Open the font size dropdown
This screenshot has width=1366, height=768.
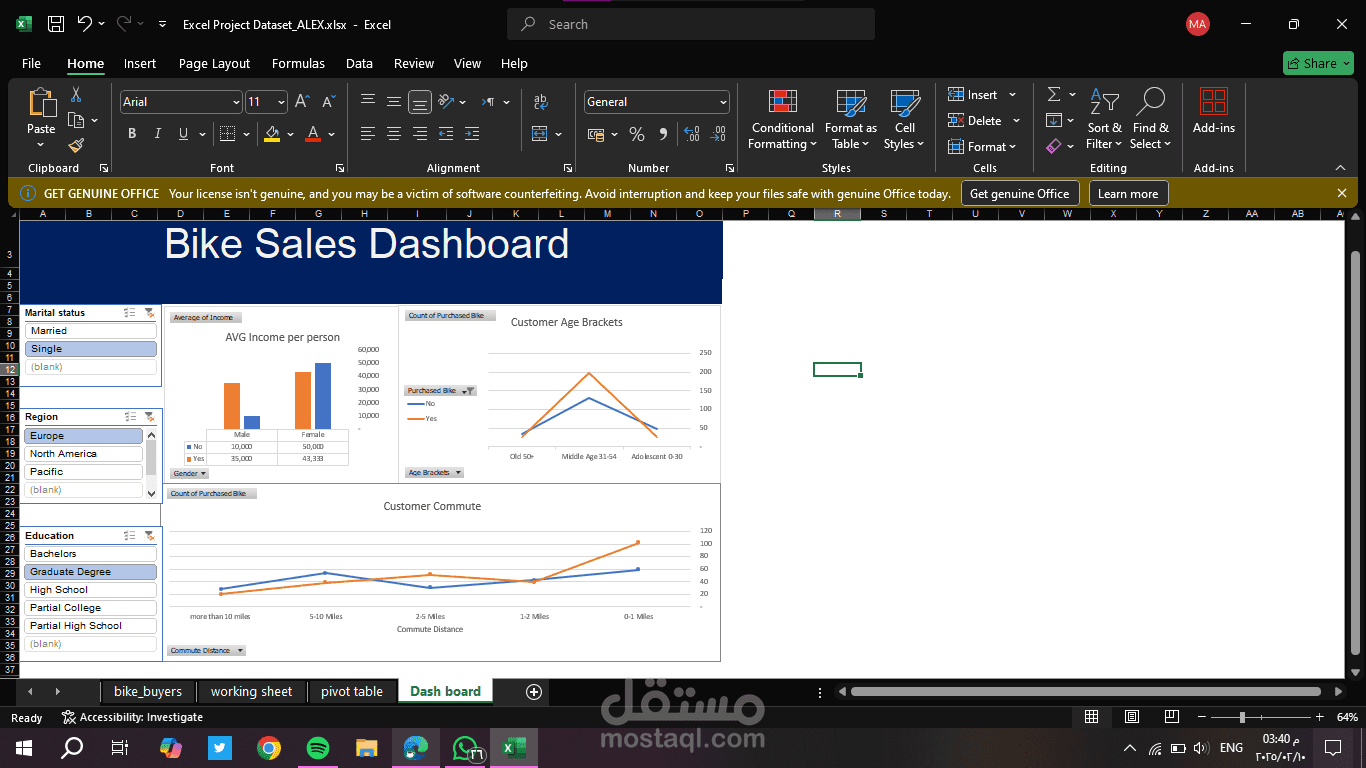(281, 102)
